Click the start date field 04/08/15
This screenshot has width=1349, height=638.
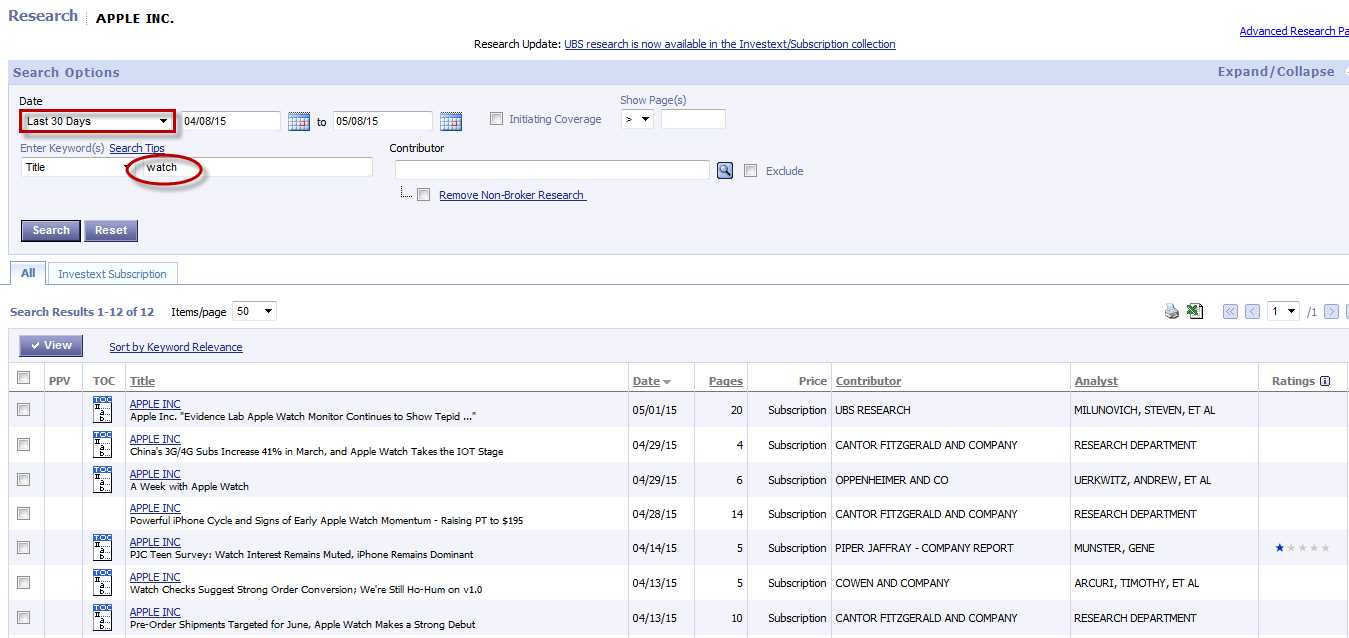pos(231,121)
